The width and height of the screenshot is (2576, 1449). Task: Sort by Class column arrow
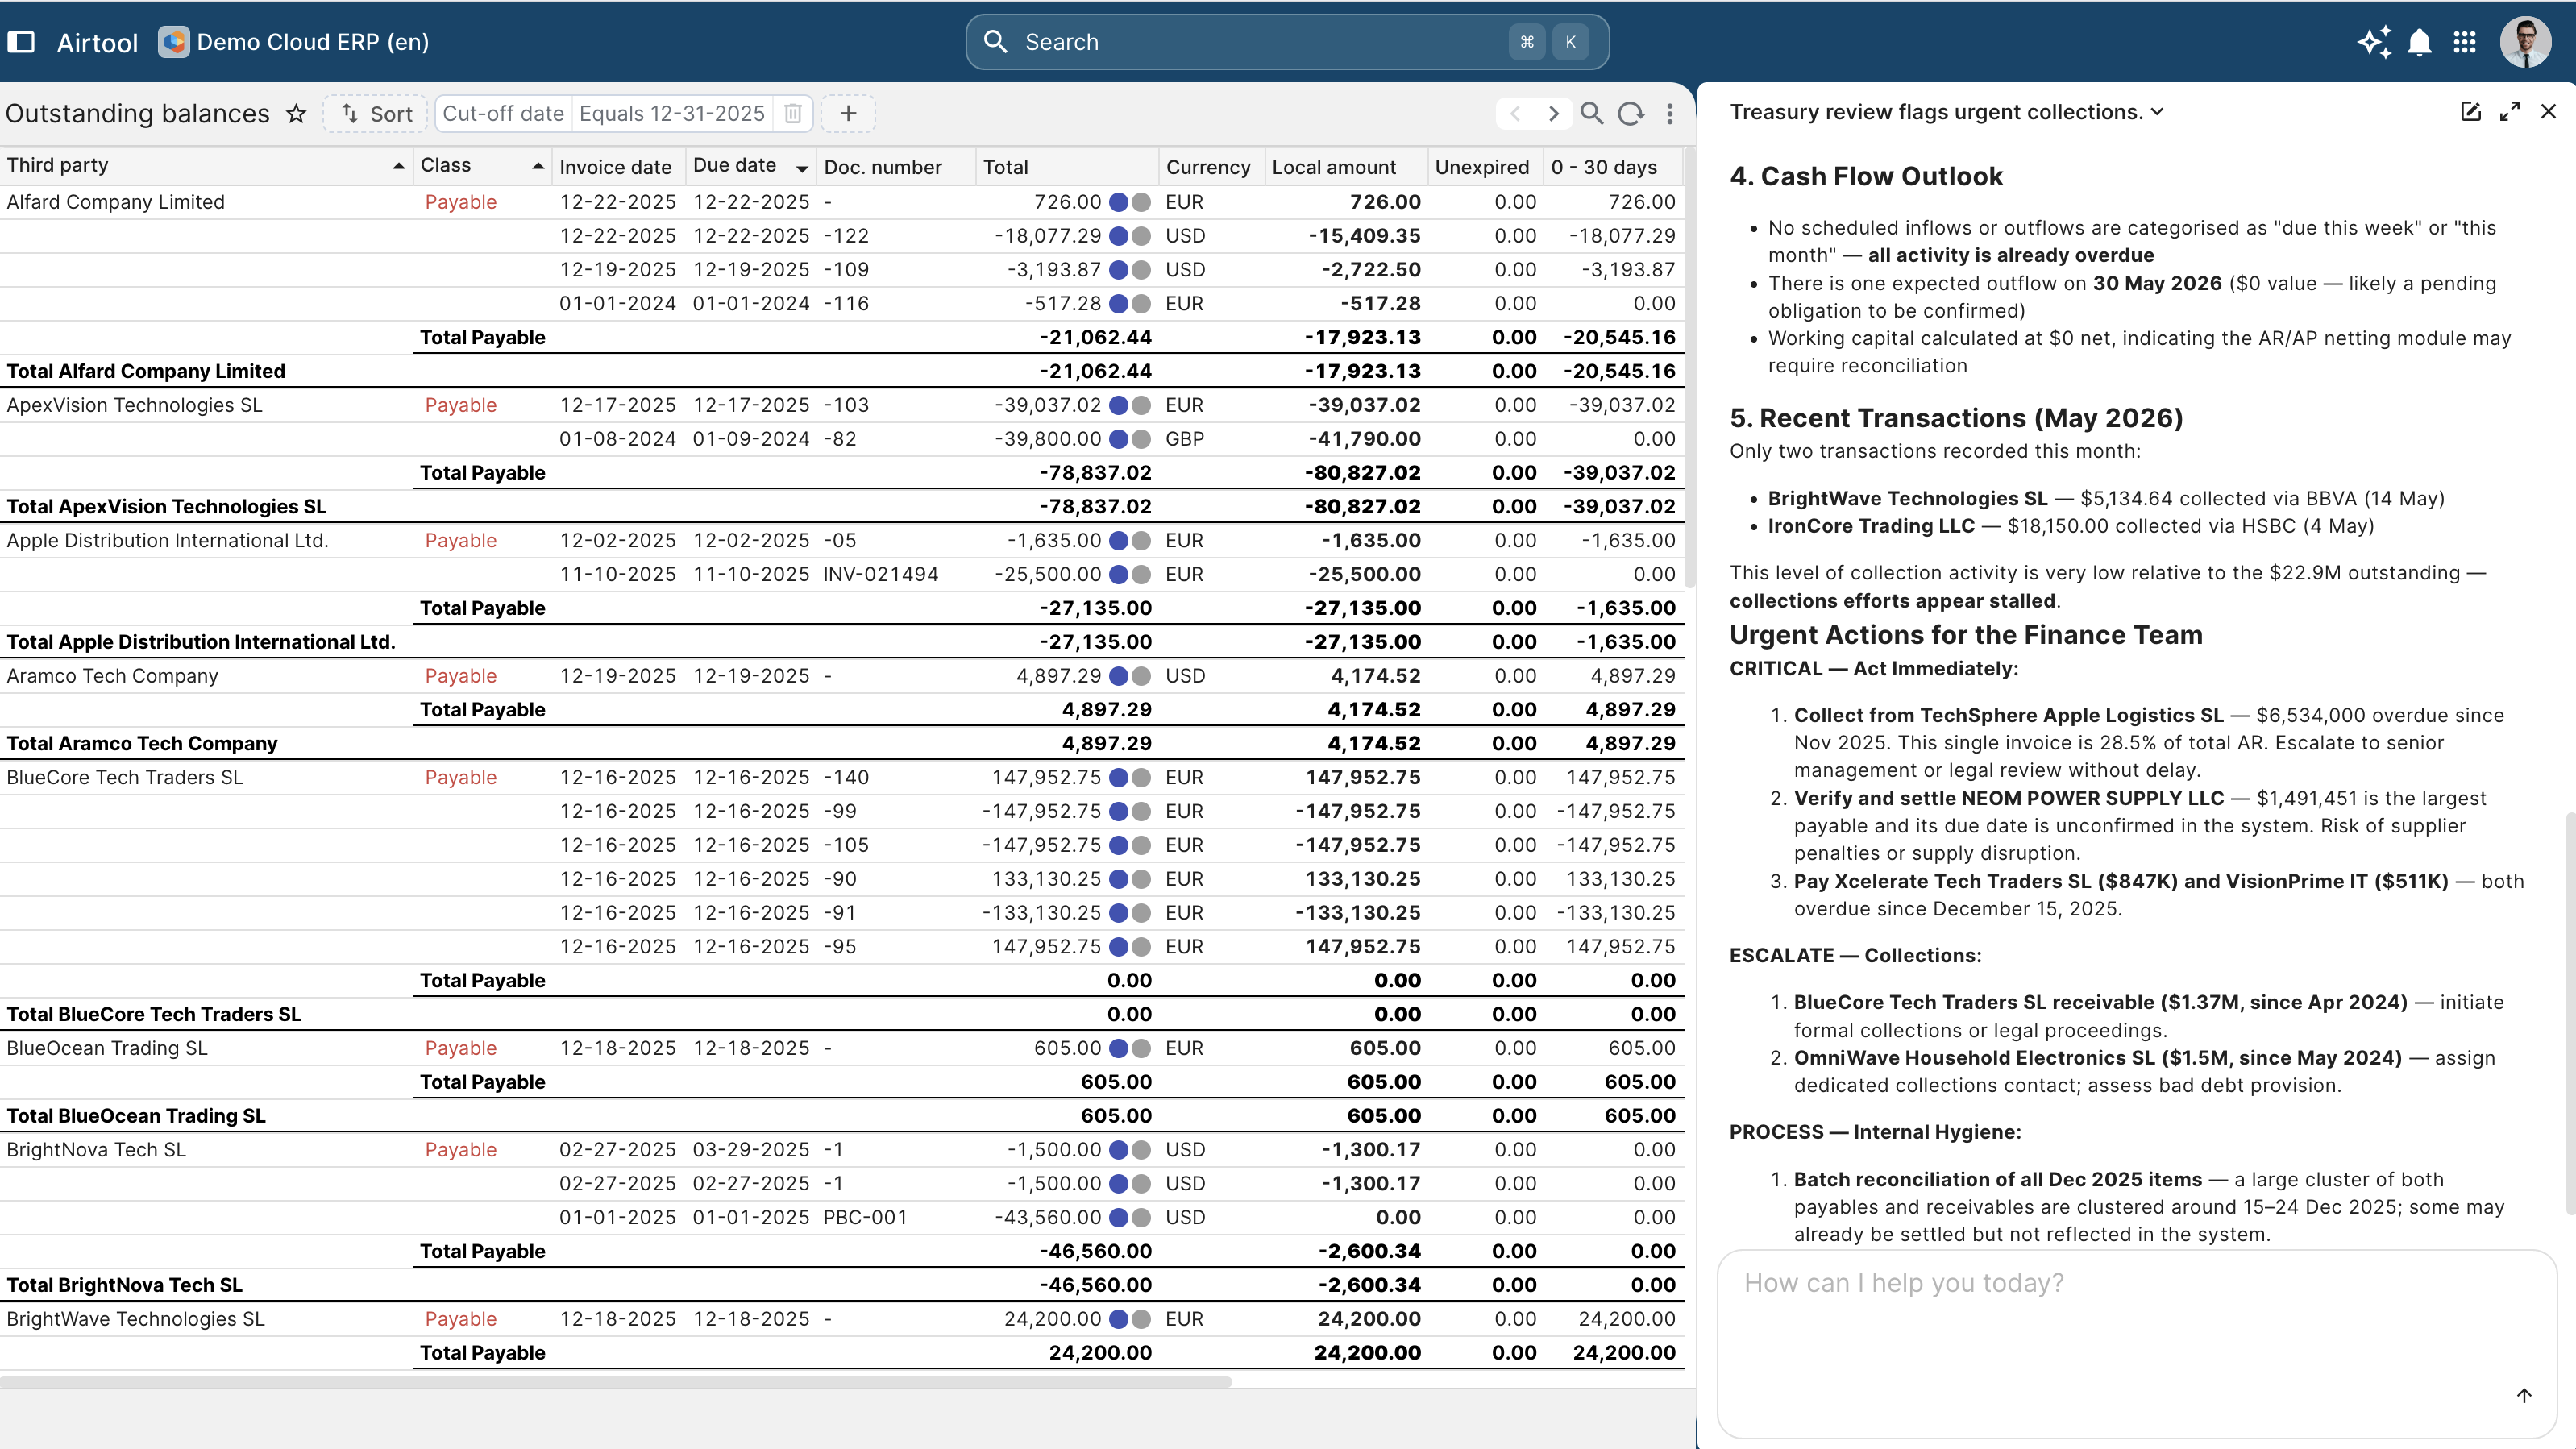[x=538, y=166]
